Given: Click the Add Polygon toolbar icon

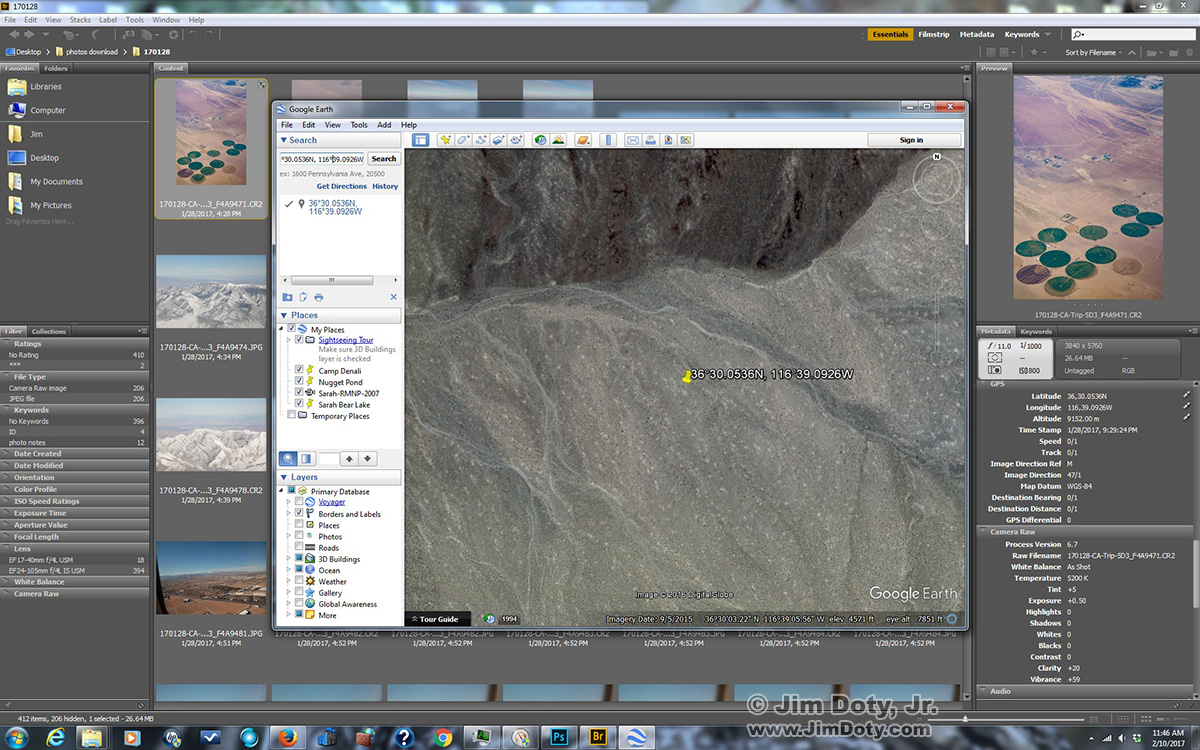Looking at the screenshot, I should coord(463,140).
